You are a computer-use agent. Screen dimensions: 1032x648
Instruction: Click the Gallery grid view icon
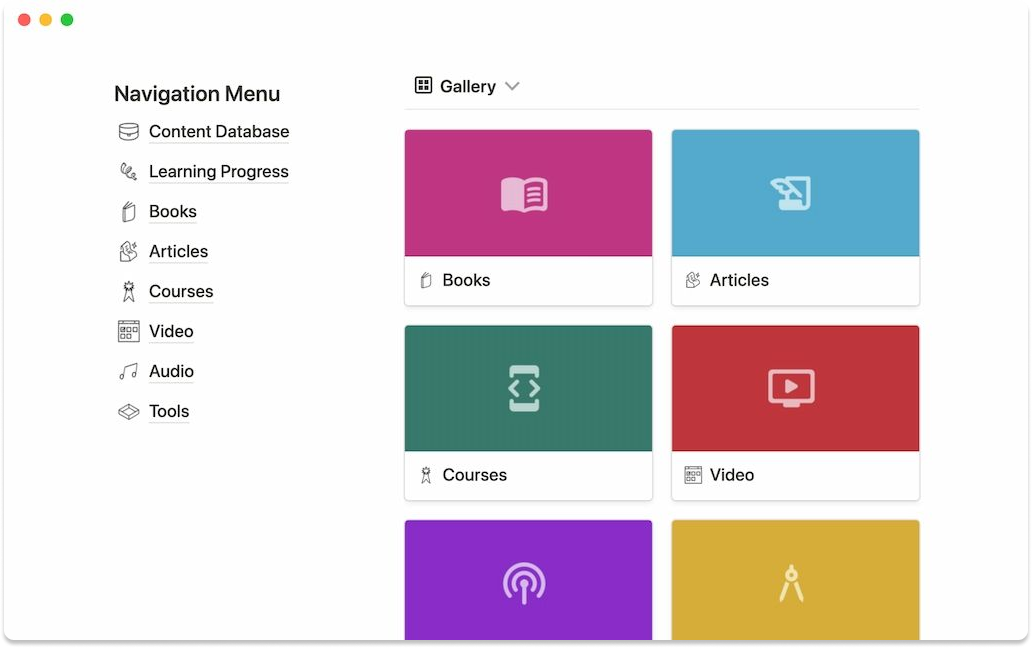coord(423,86)
